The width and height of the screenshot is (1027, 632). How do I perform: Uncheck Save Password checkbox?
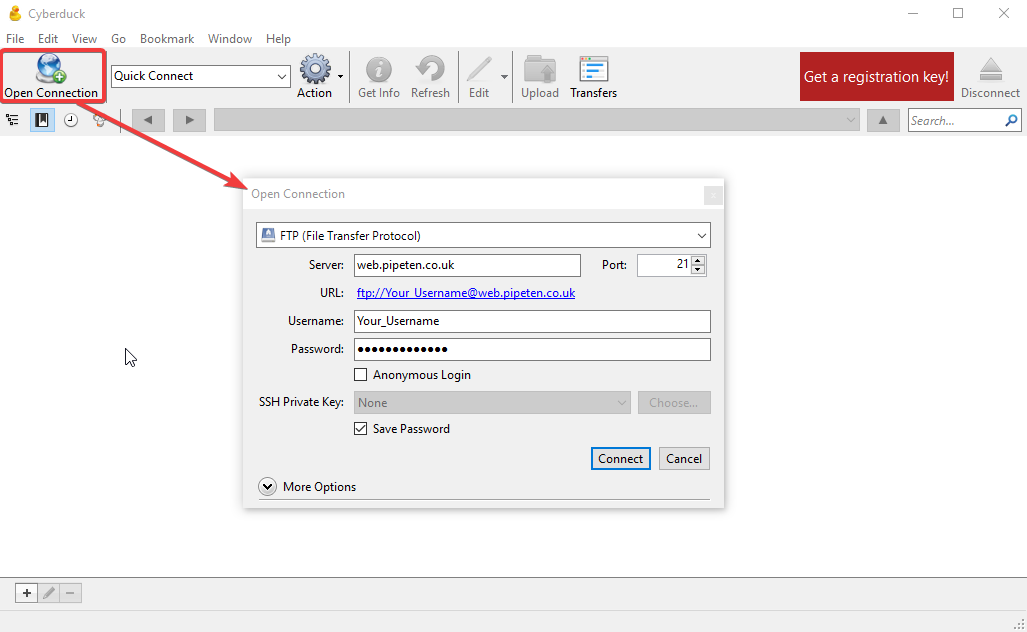pyautogui.click(x=360, y=428)
